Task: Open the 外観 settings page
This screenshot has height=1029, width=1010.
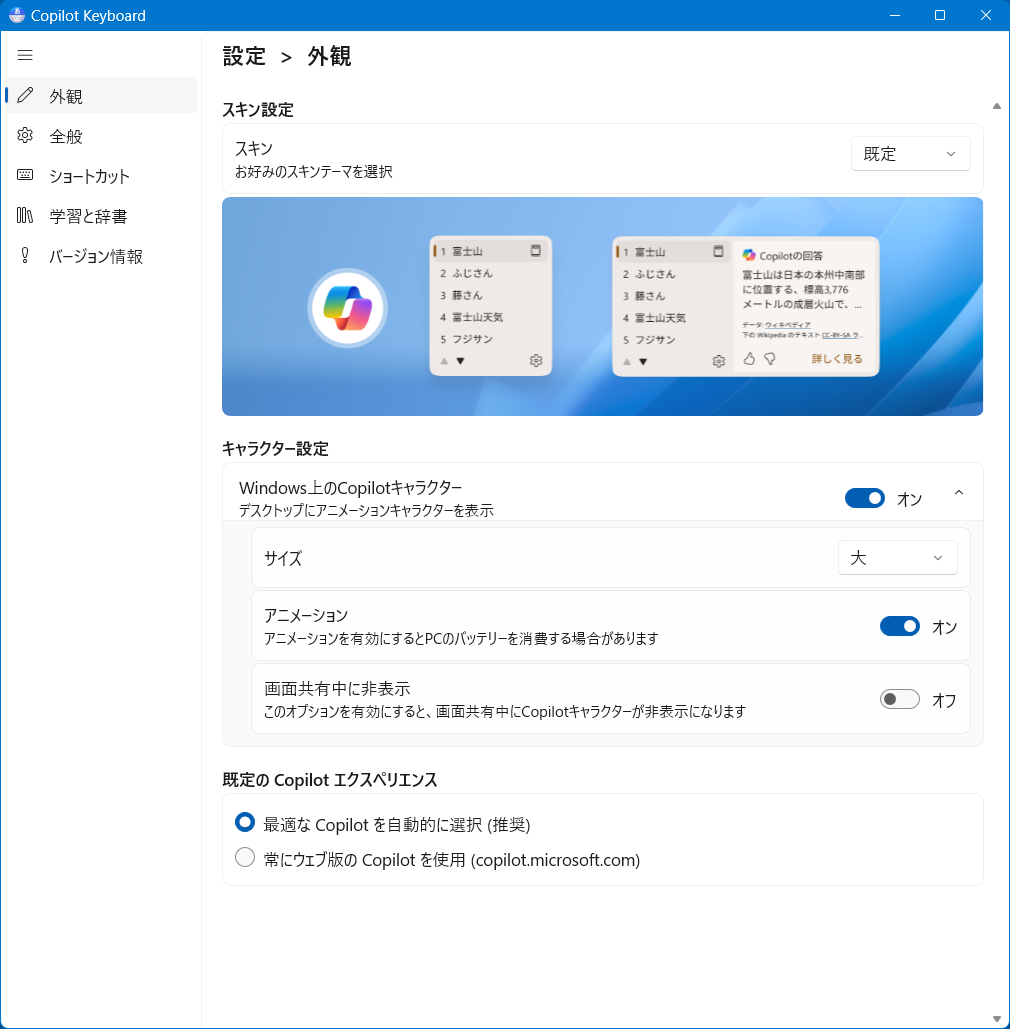Action: coord(101,95)
